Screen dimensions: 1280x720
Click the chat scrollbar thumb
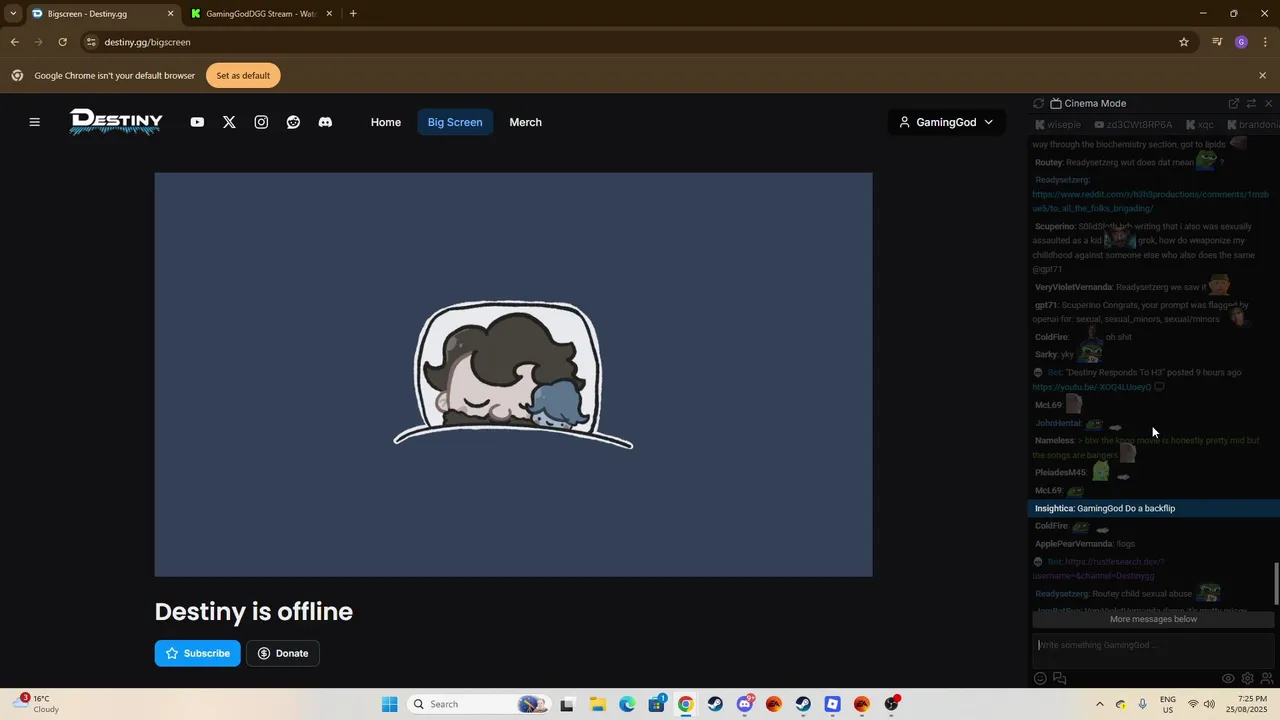[1275, 584]
